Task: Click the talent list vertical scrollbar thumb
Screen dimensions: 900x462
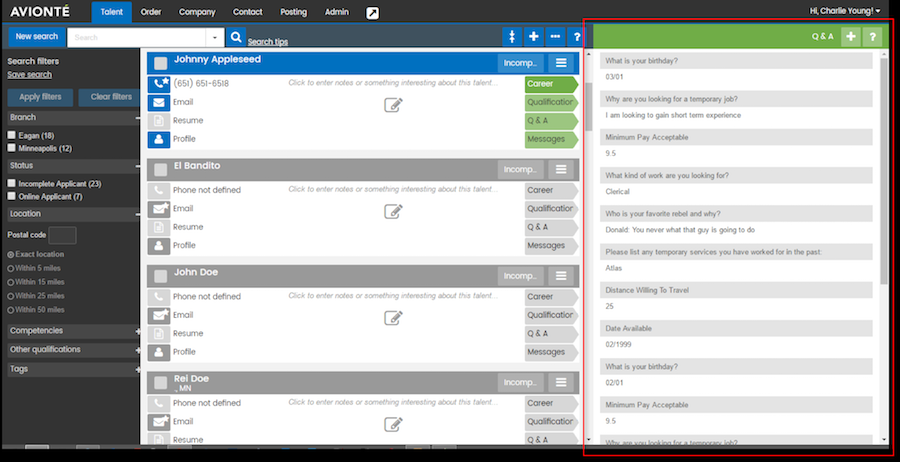Action: coord(588,107)
